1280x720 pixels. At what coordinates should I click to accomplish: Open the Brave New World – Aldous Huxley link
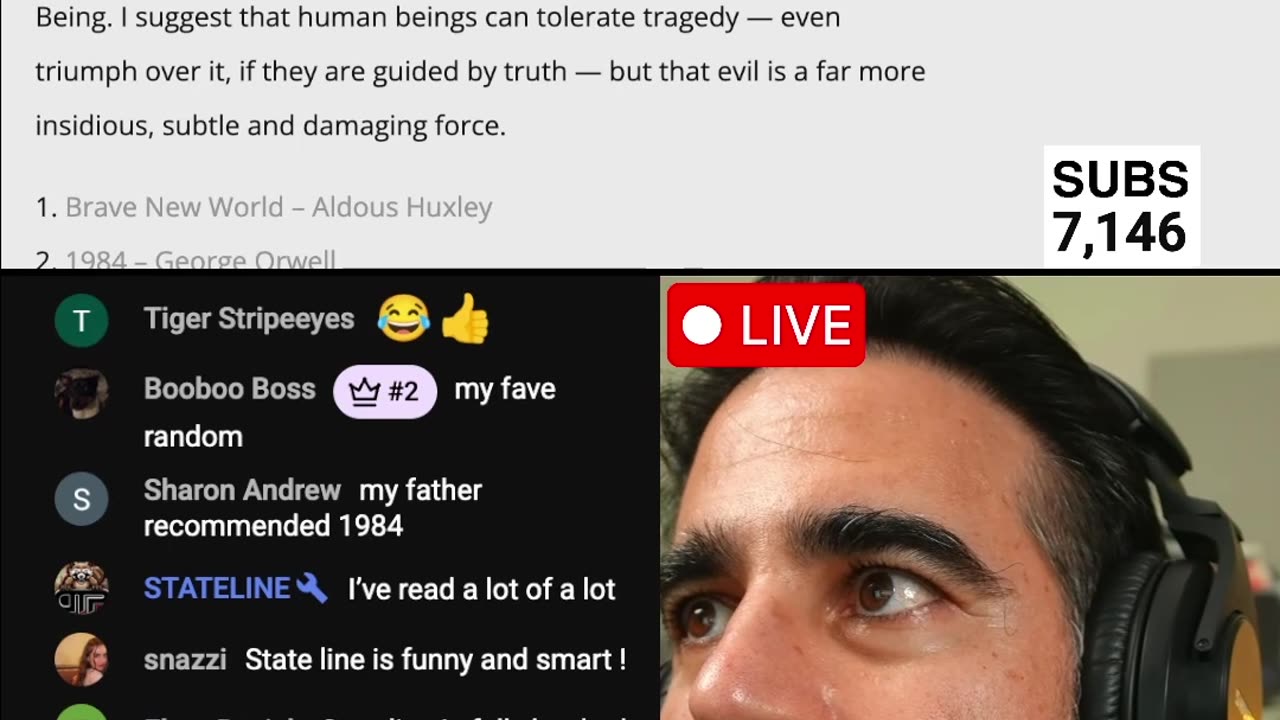(279, 207)
